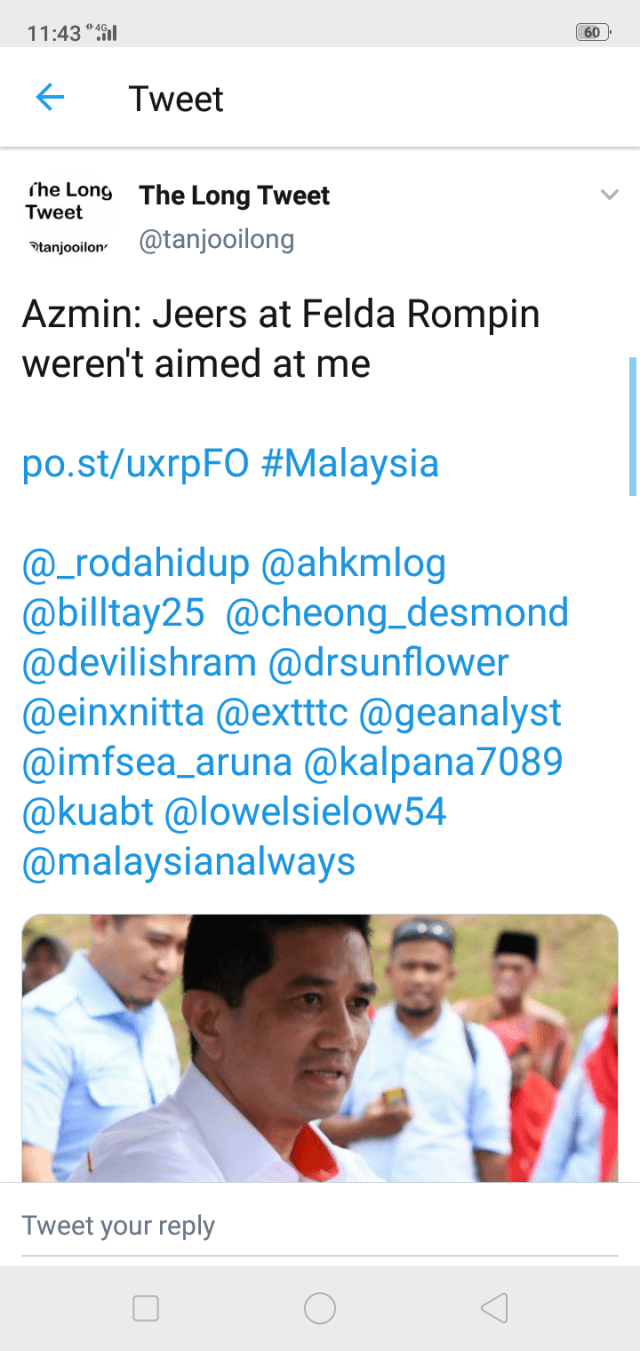Open @cheong_desmond profile mention
This screenshot has height=1351, width=640.
[397, 612]
